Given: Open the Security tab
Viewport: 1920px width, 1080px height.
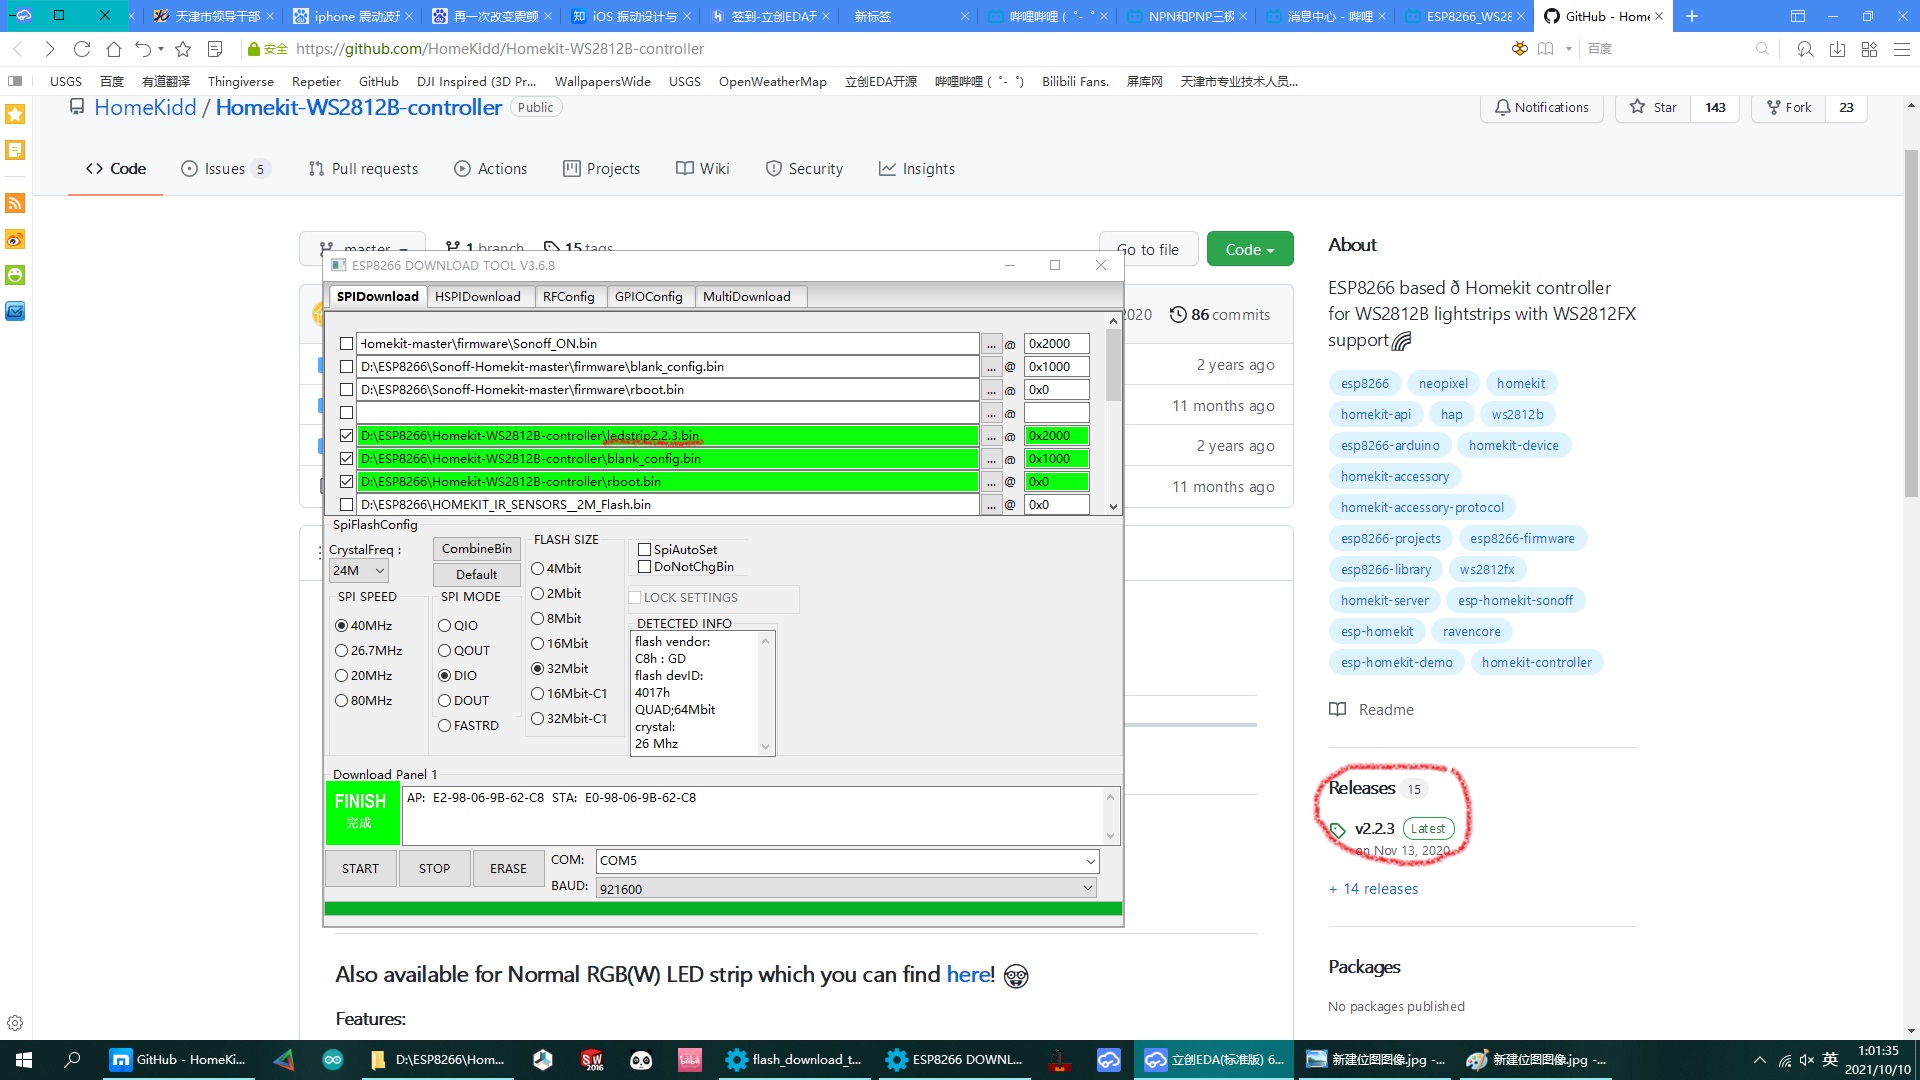Looking at the screenshot, I should click(x=805, y=169).
